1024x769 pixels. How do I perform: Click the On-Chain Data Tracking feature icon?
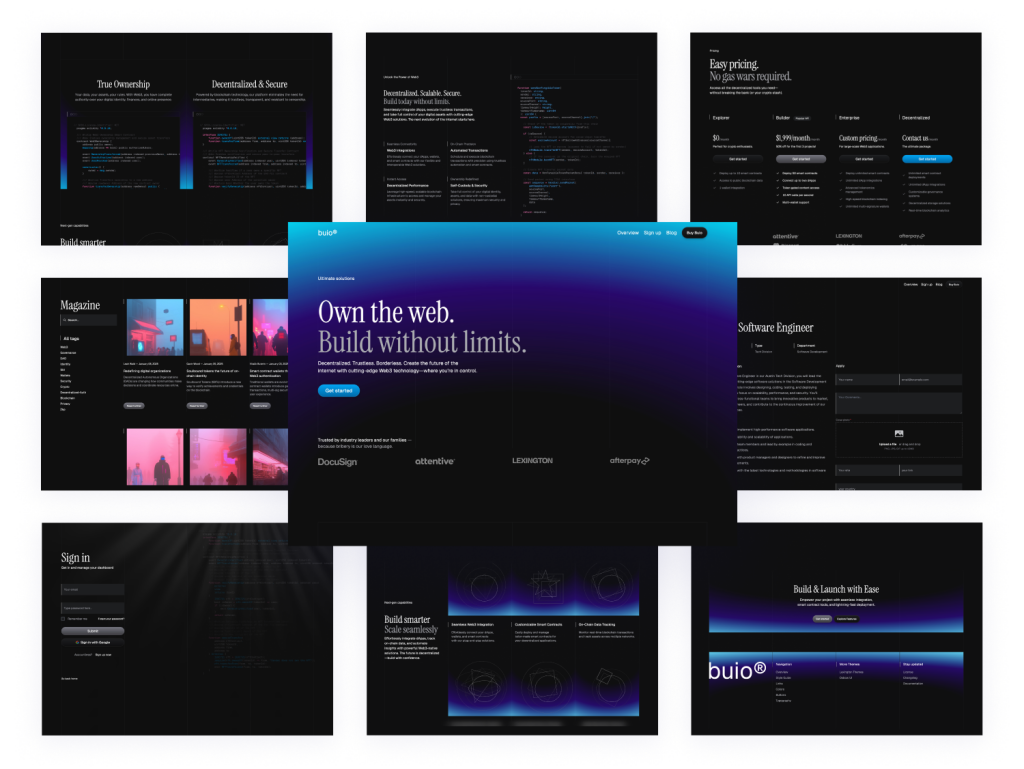click(x=608, y=586)
